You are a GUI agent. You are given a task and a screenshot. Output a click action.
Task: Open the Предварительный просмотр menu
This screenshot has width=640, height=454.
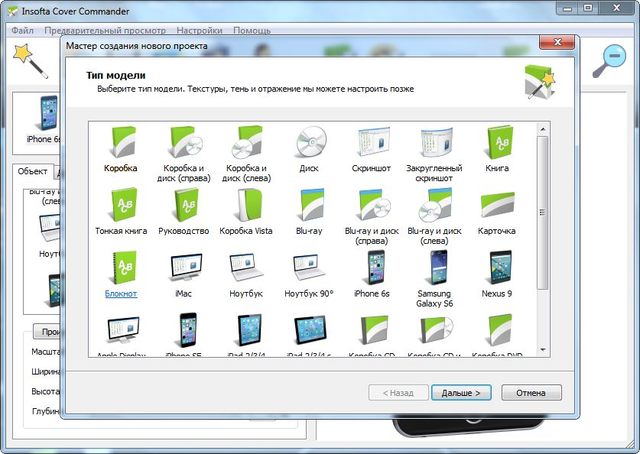point(105,31)
